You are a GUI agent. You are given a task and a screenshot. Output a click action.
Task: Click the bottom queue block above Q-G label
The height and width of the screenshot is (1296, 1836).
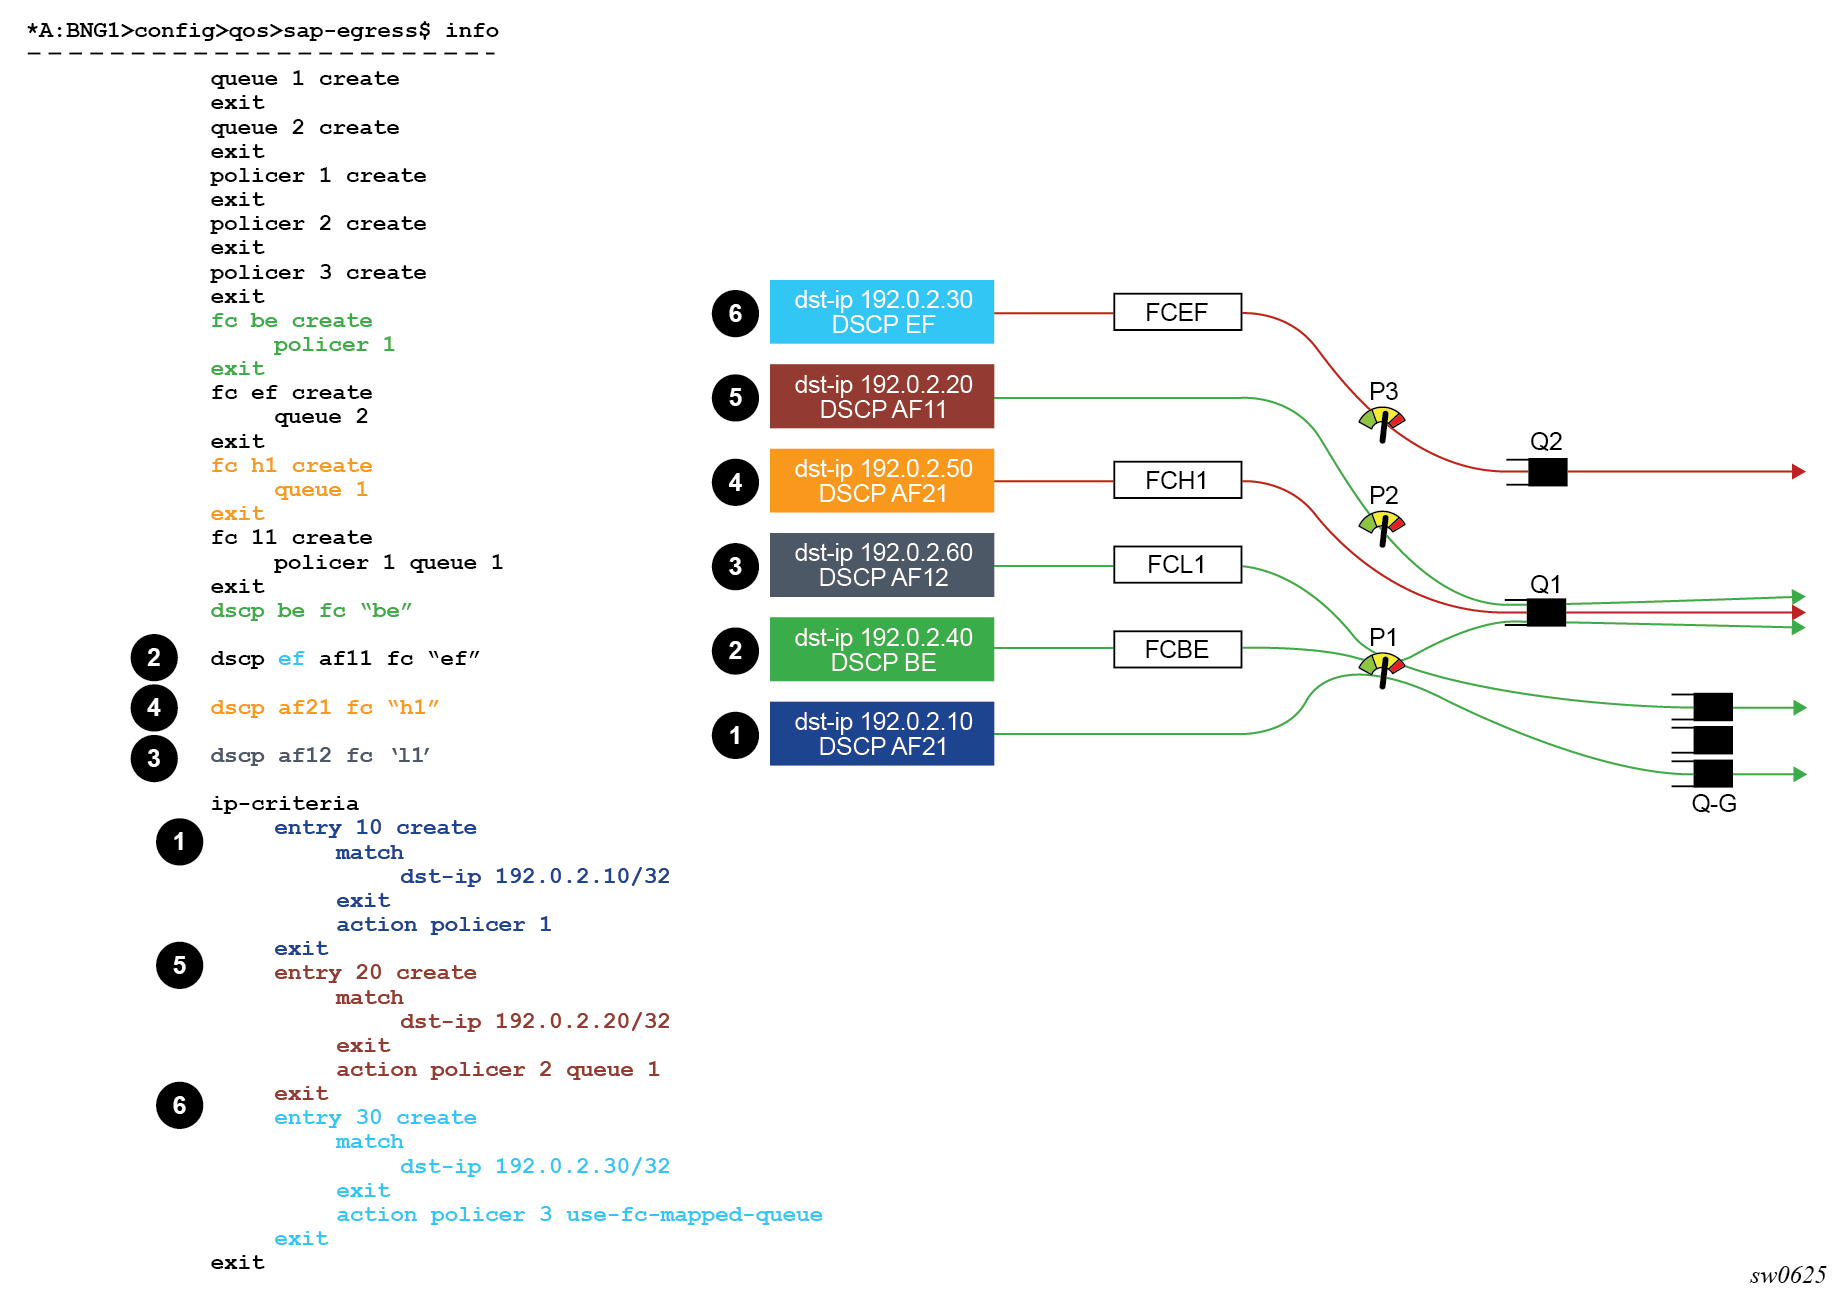(x=1712, y=773)
